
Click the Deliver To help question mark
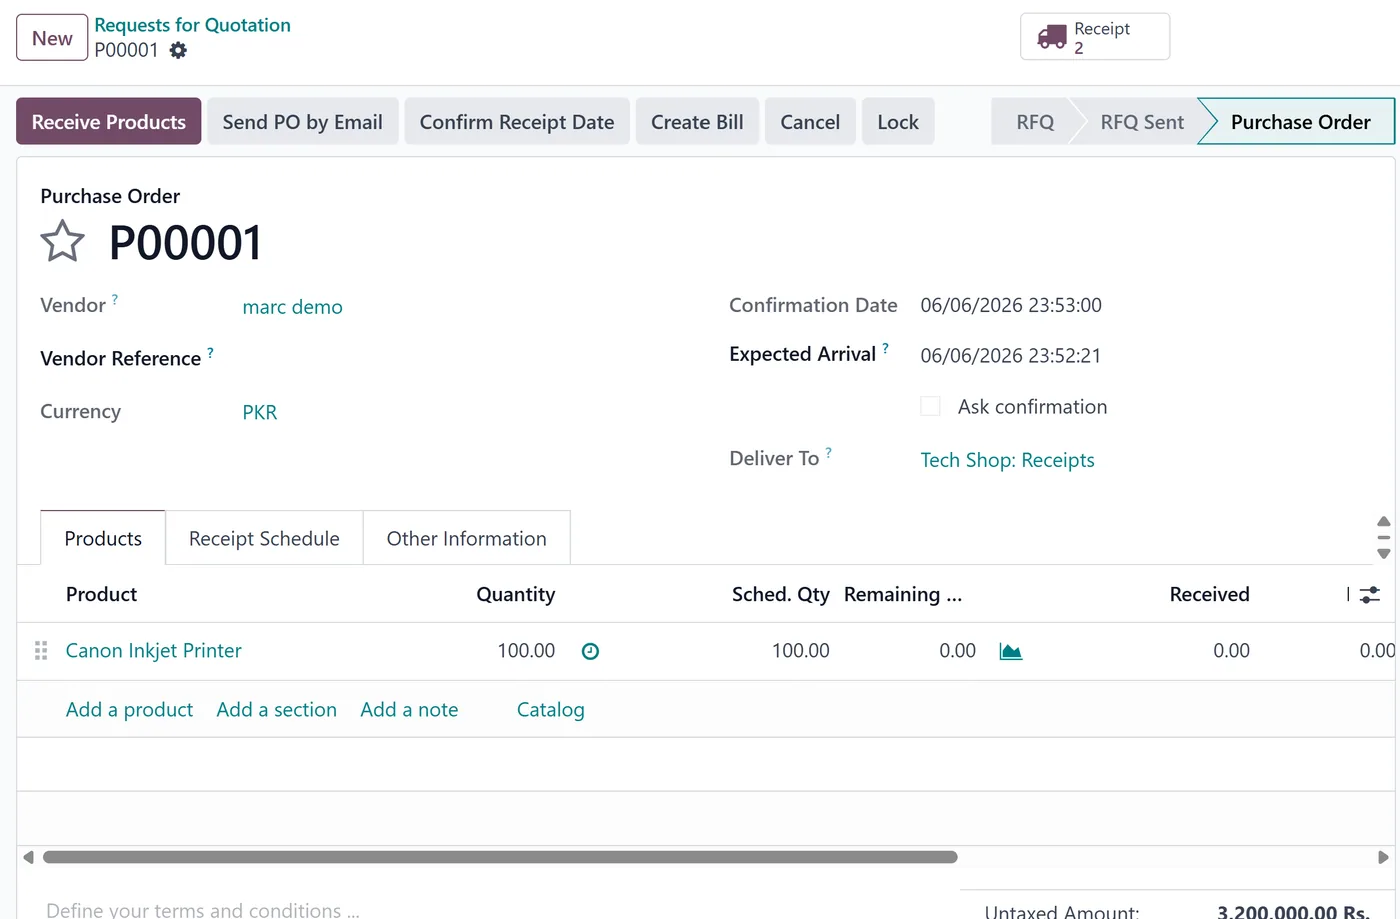pyautogui.click(x=828, y=452)
